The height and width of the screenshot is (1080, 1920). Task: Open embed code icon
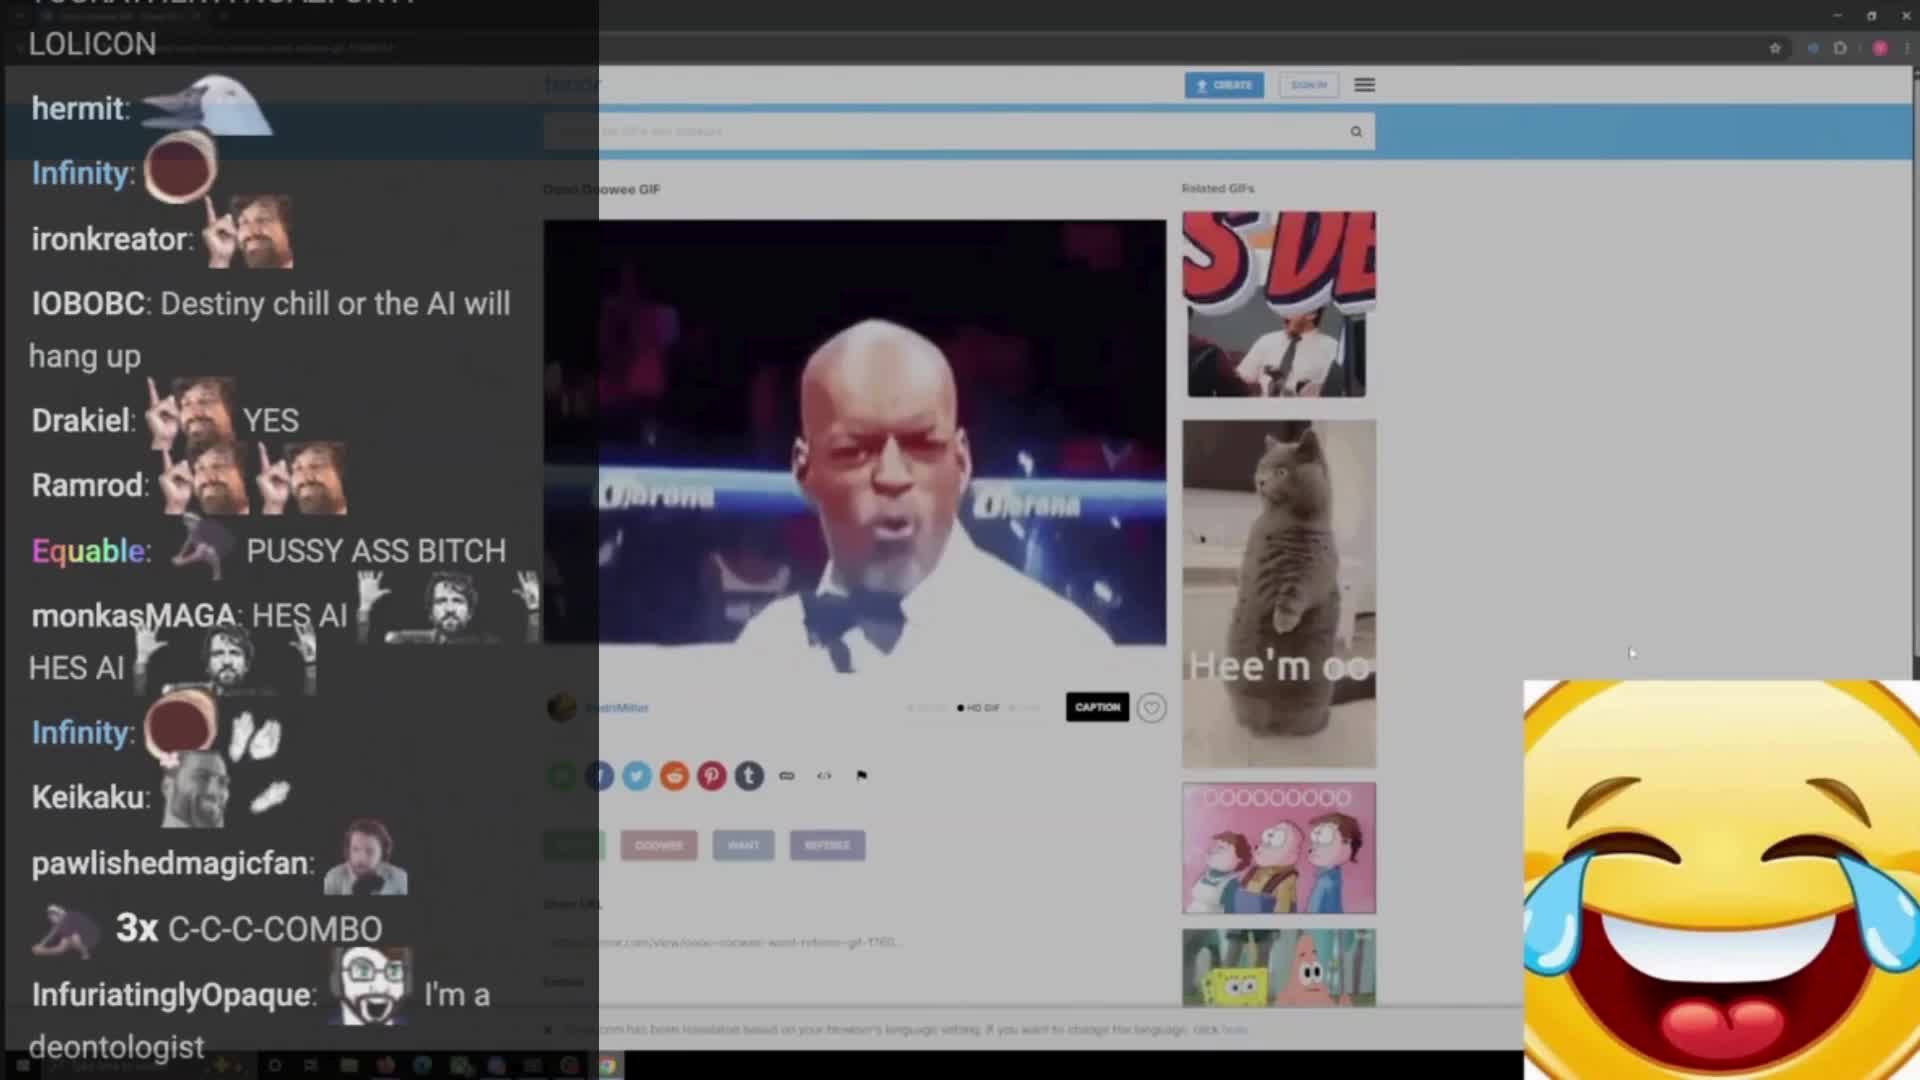pos(824,776)
